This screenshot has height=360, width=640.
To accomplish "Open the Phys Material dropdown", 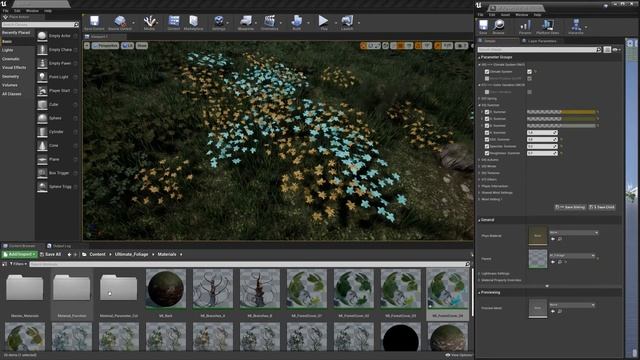I will 573,233.
